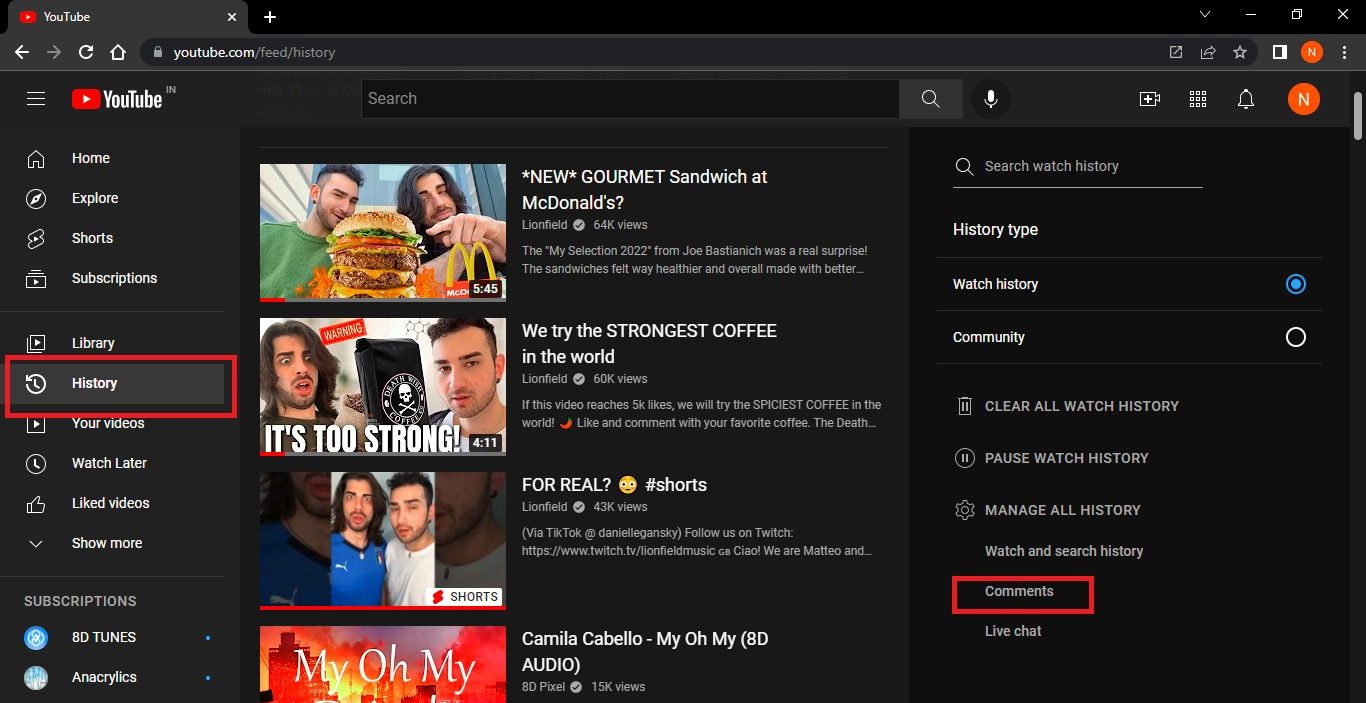This screenshot has width=1366, height=703.
Task: Open the Create video camera icon
Action: (x=1150, y=99)
